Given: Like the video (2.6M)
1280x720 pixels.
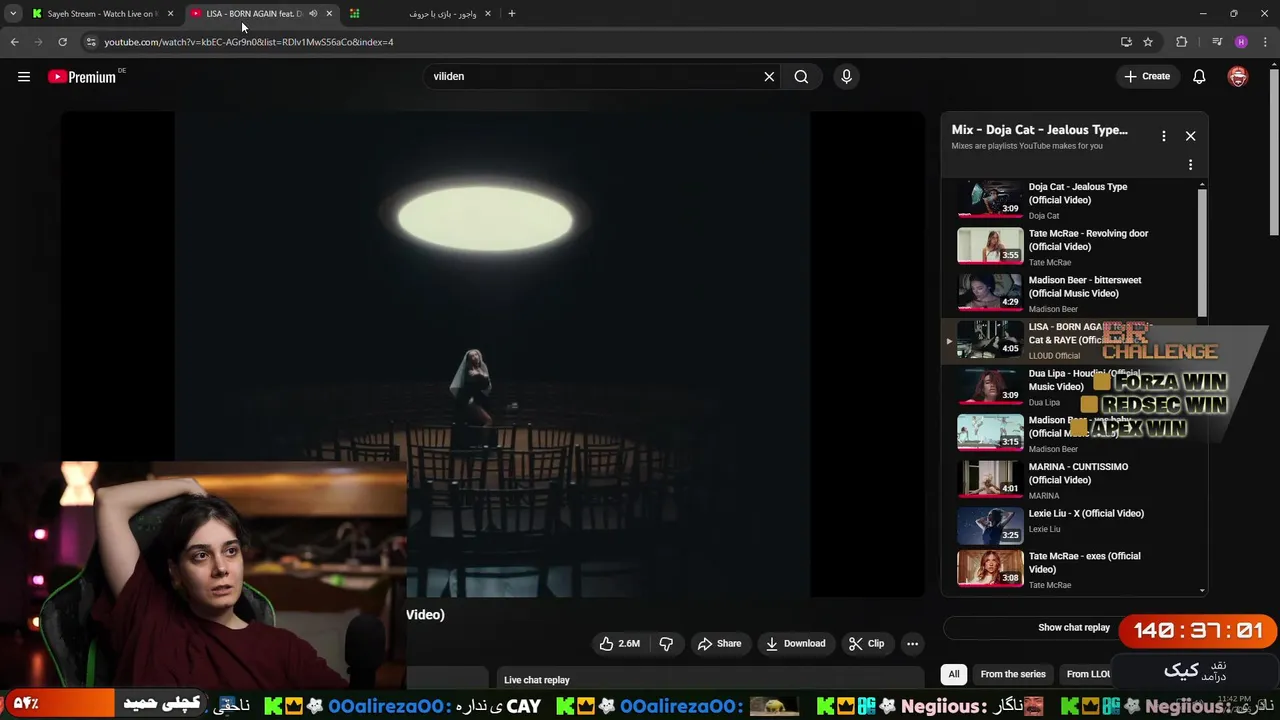Looking at the screenshot, I should coord(619,644).
